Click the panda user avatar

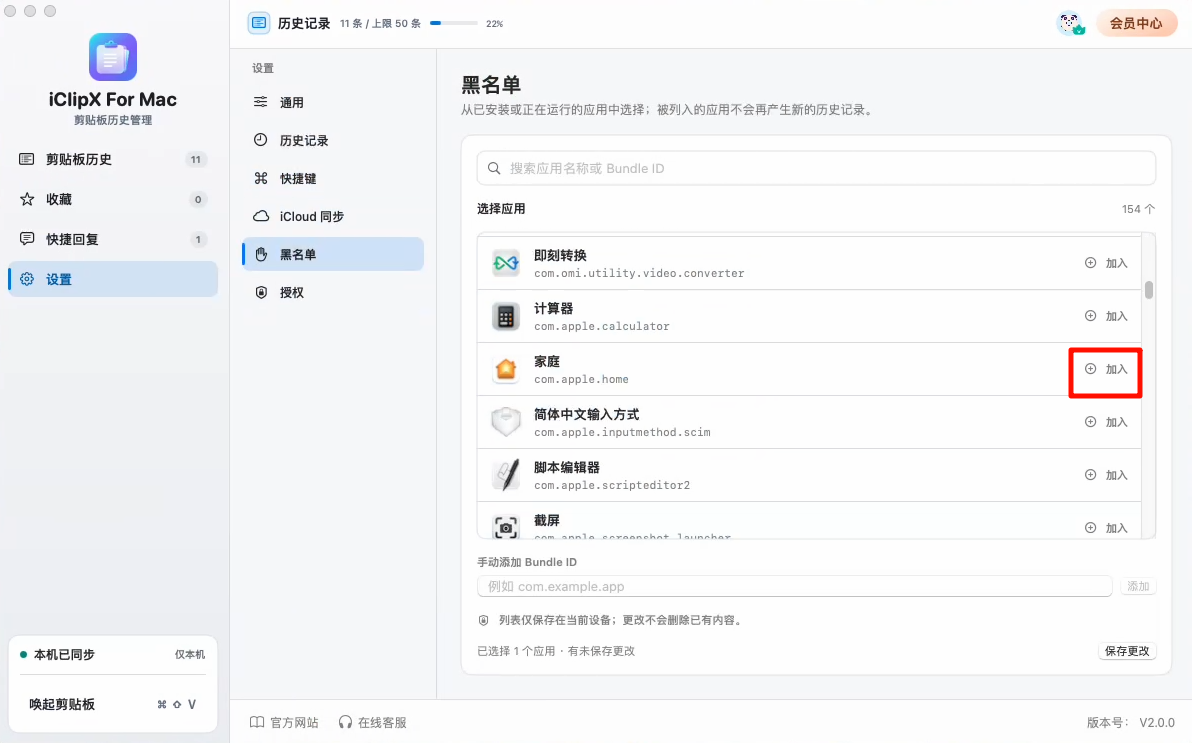(x=1070, y=24)
